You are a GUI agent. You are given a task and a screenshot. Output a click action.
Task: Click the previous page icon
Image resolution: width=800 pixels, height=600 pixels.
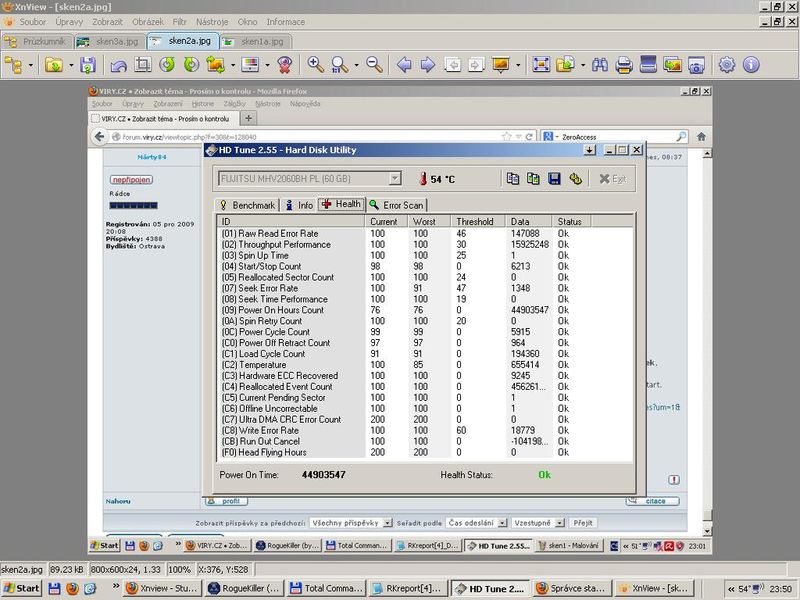pyautogui.click(x=452, y=65)
